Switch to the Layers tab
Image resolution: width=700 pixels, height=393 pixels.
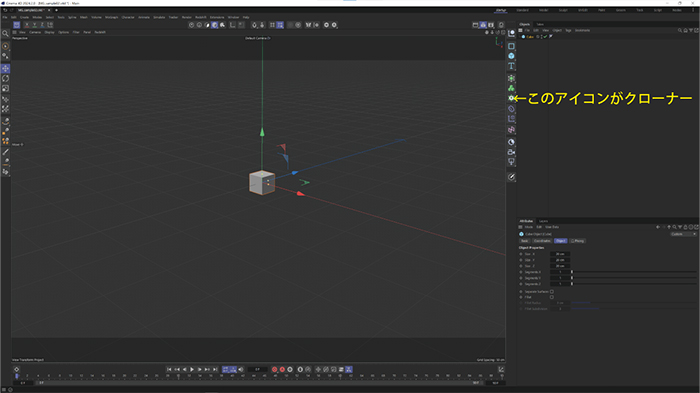[x=543, y=221]
